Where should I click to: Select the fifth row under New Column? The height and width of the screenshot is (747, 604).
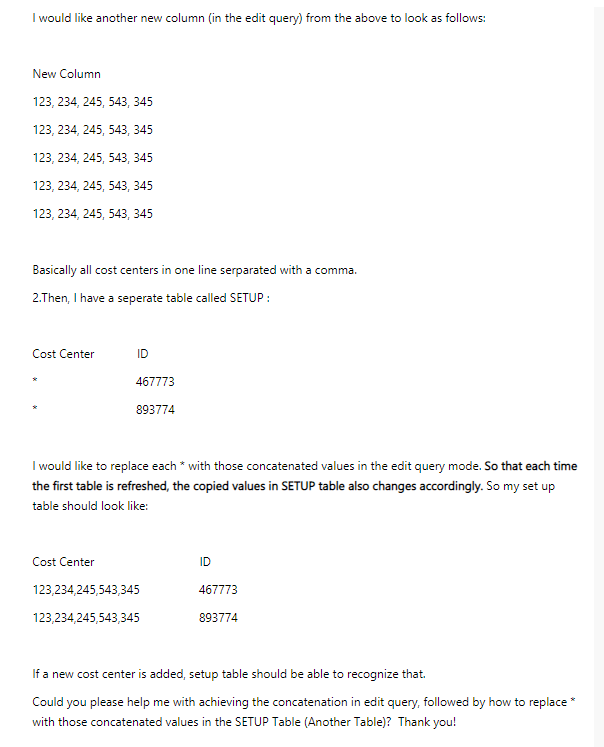coord(92,214)
